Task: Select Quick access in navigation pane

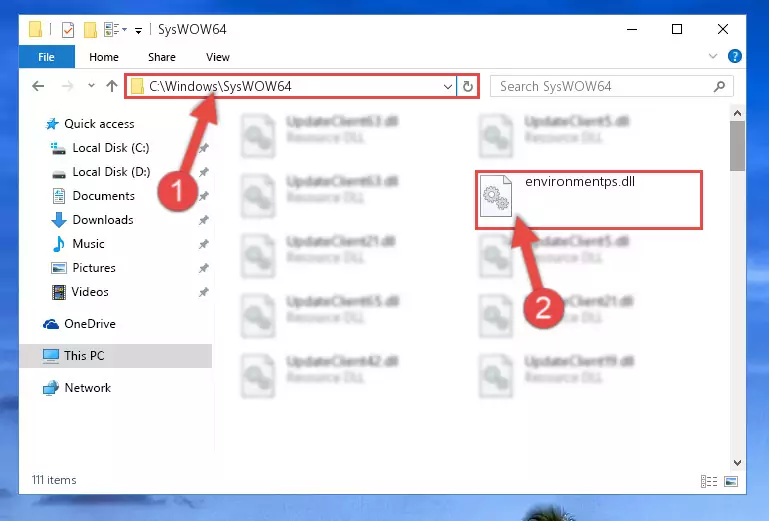Action: [x=99, y=124]
